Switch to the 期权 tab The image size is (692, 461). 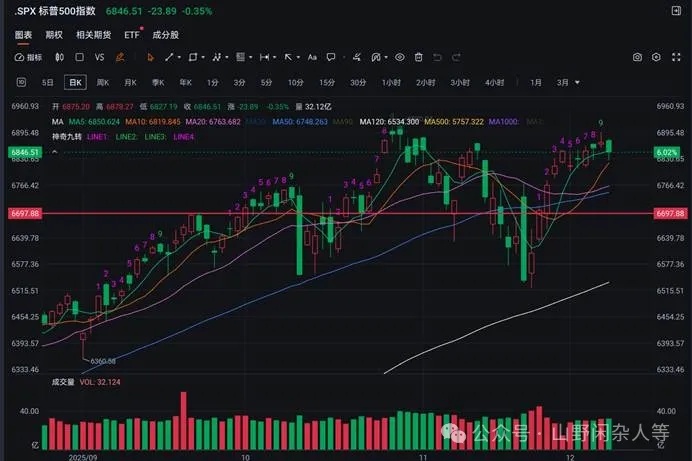pos(54,34)
